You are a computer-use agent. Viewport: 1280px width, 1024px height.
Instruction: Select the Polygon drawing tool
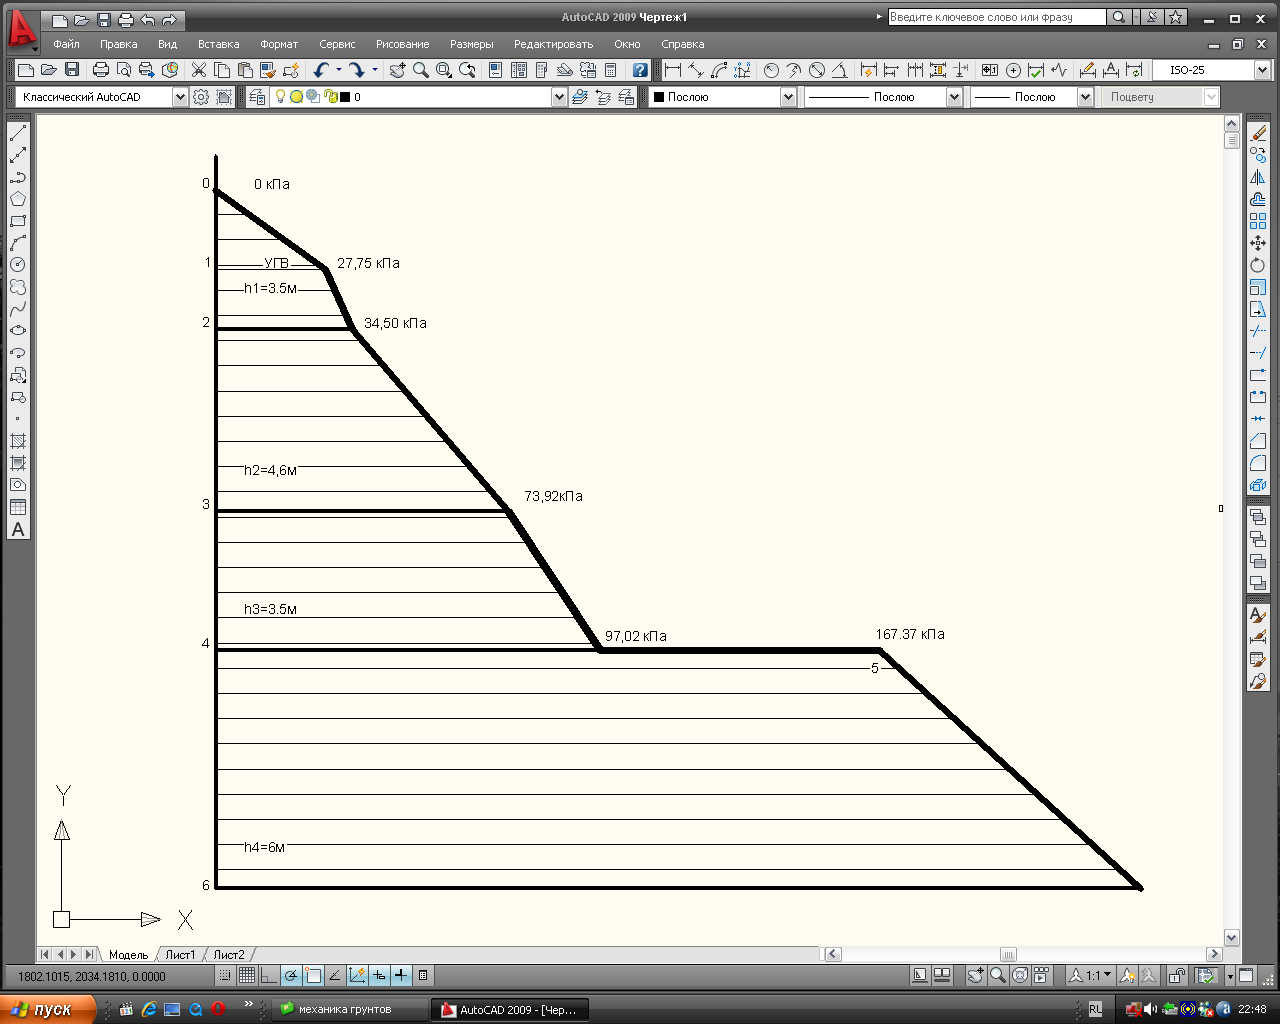pos(18,199)
